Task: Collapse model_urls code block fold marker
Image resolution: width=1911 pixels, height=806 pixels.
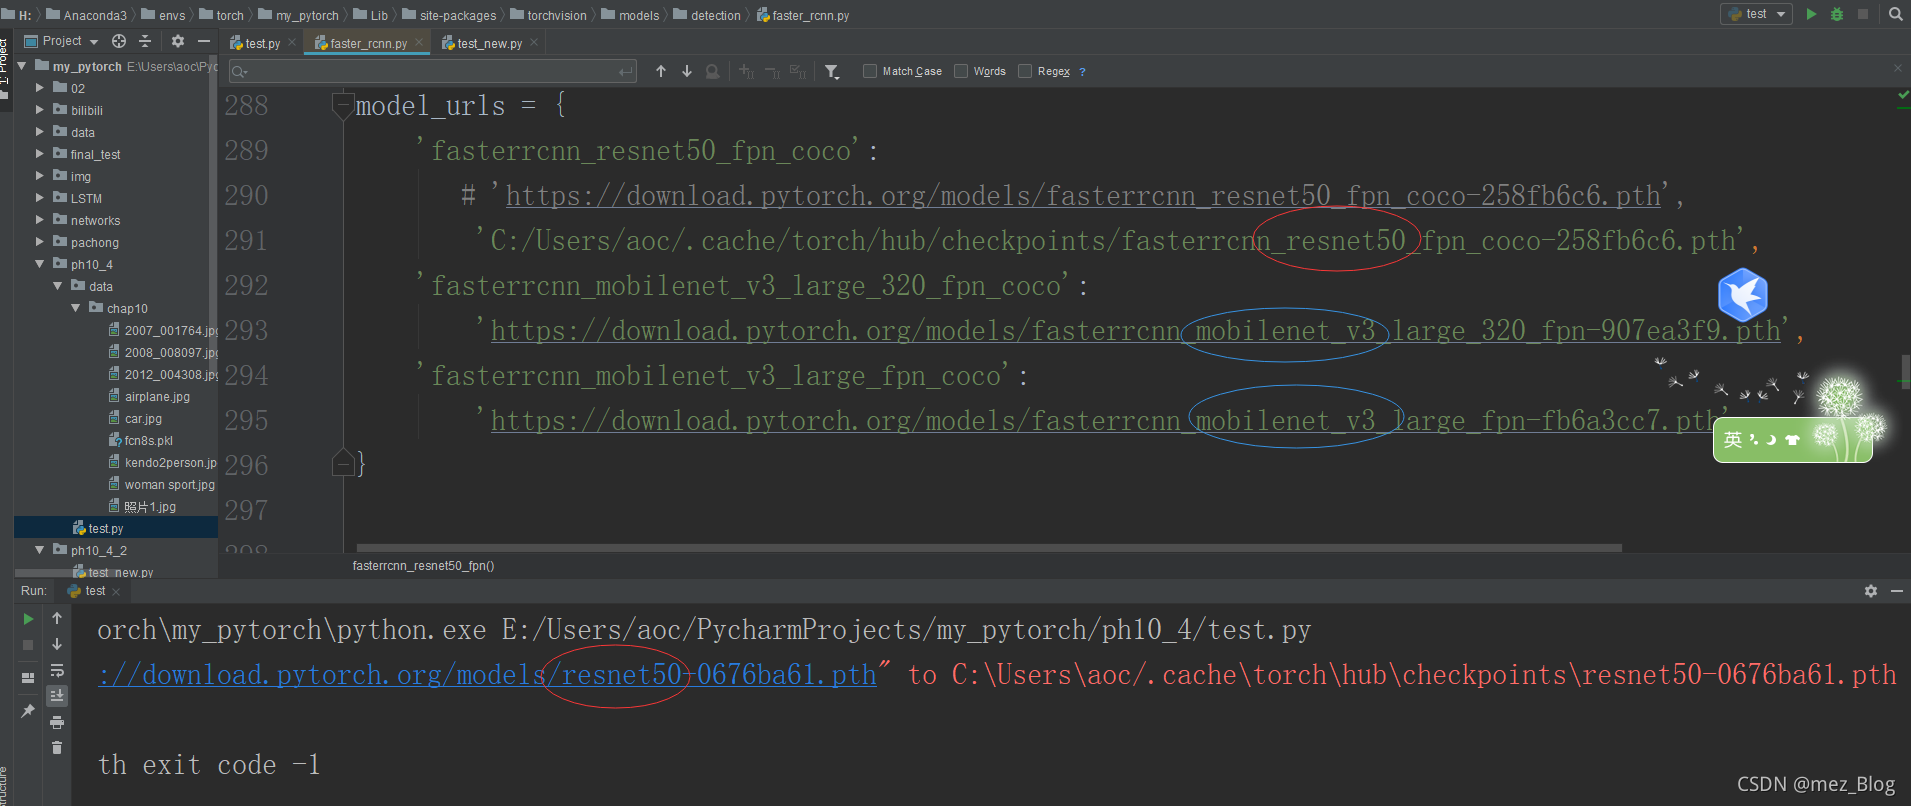Action: 343,105
